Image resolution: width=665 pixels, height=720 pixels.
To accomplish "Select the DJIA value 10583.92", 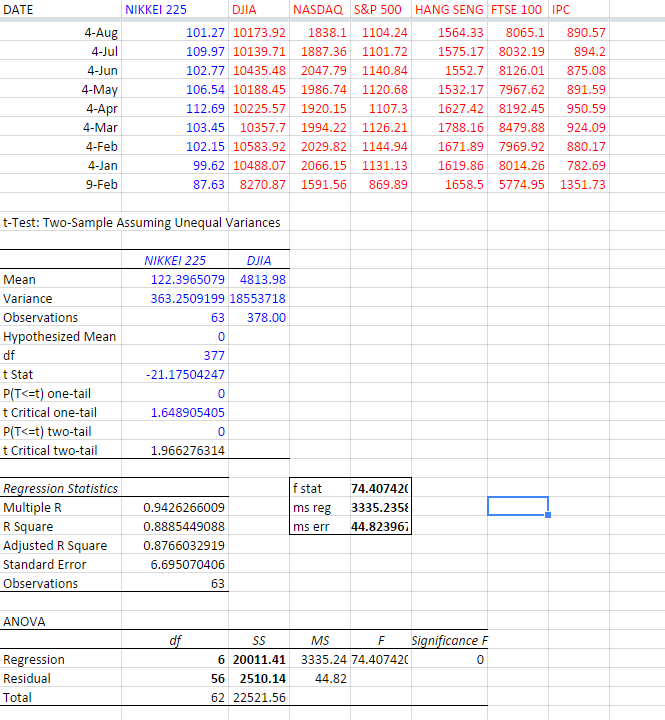I will tap(259, 147).
